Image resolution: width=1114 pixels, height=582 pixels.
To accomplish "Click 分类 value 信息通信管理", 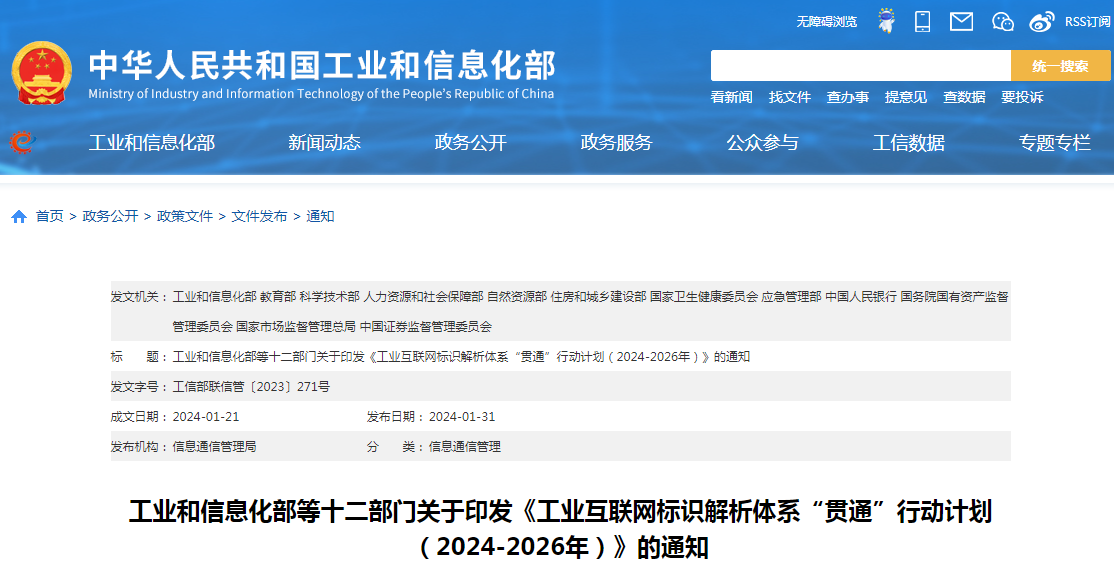I will [x=465, y=446].
